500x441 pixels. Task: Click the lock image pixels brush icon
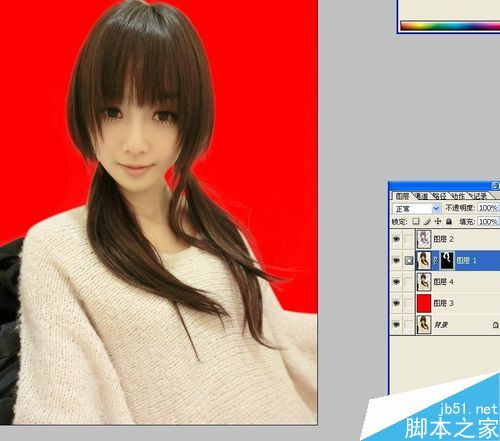pos(427,221)
